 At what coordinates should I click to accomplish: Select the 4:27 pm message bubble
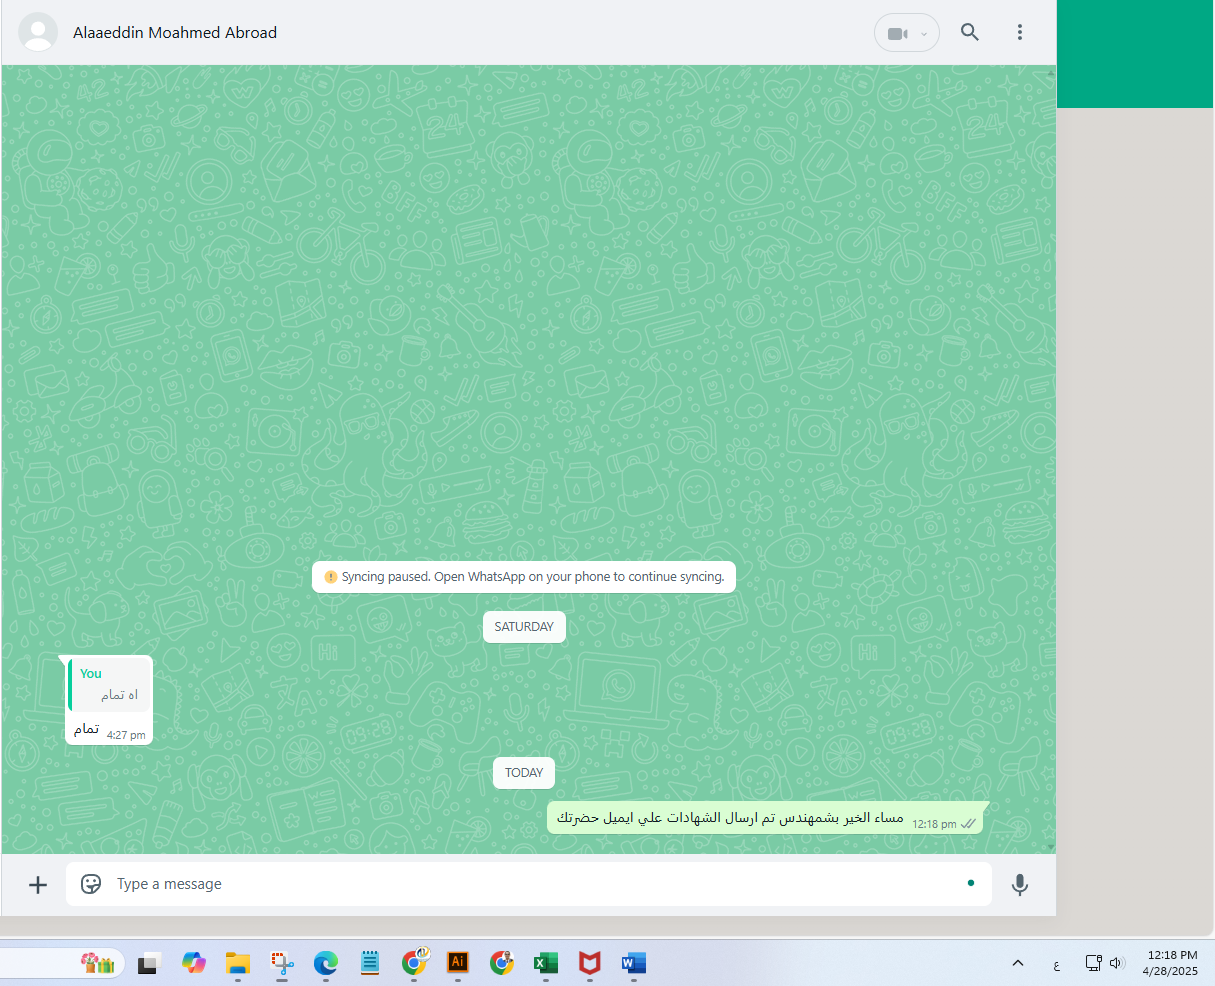coord(108,701)
